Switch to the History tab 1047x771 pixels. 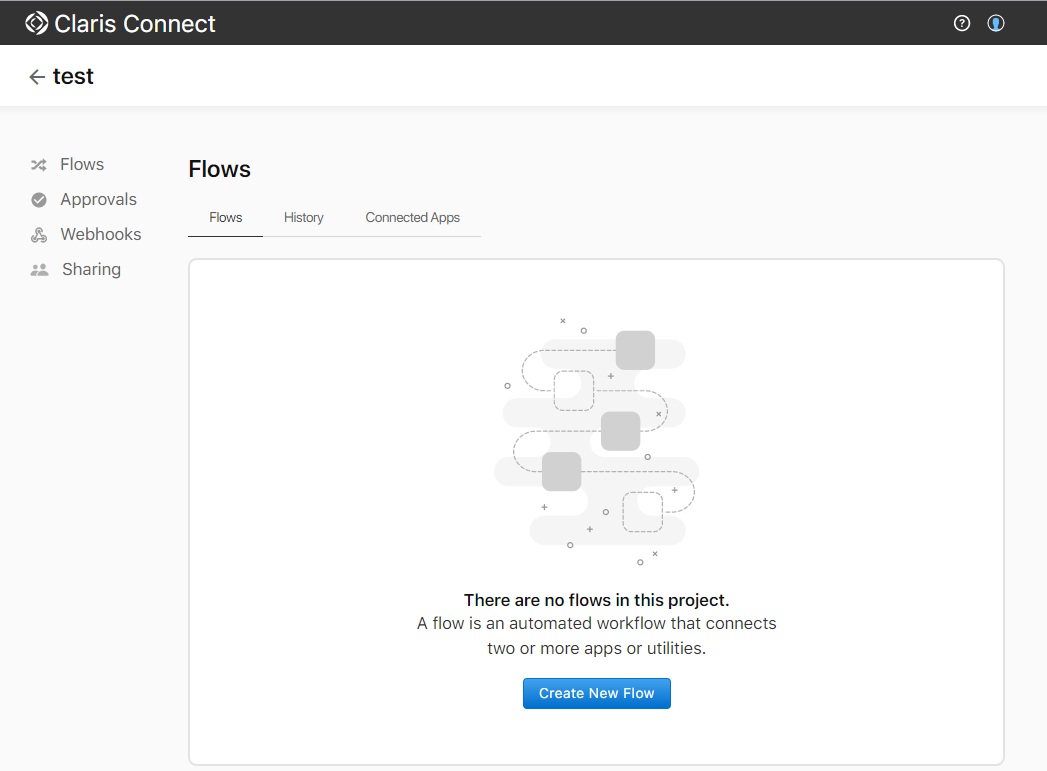click(303, 218)
